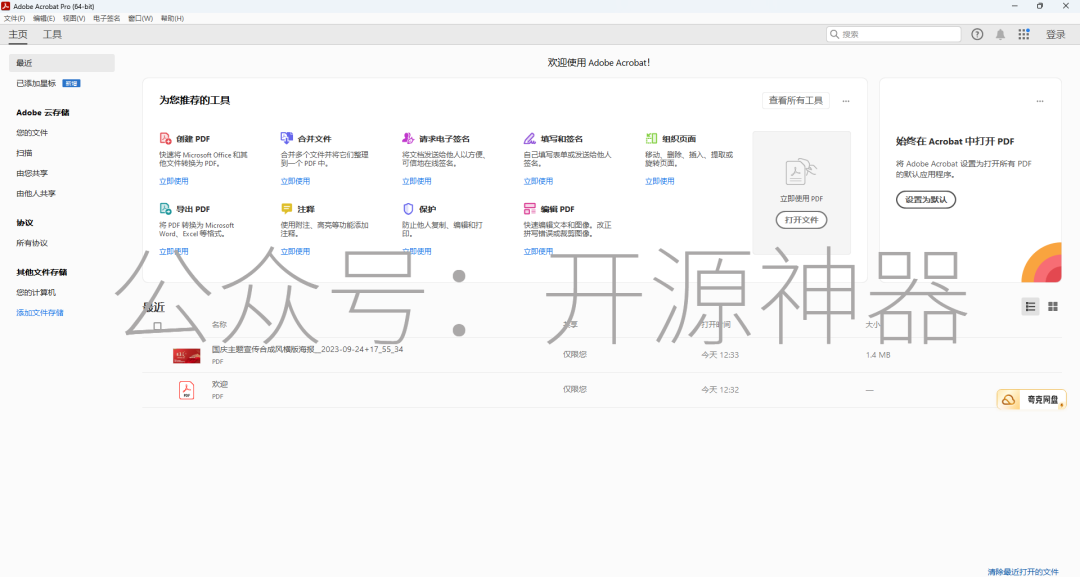Click the 清除最近打开的文件 link
Screen dimensions: 1080x577
(x=1023, y=571)
